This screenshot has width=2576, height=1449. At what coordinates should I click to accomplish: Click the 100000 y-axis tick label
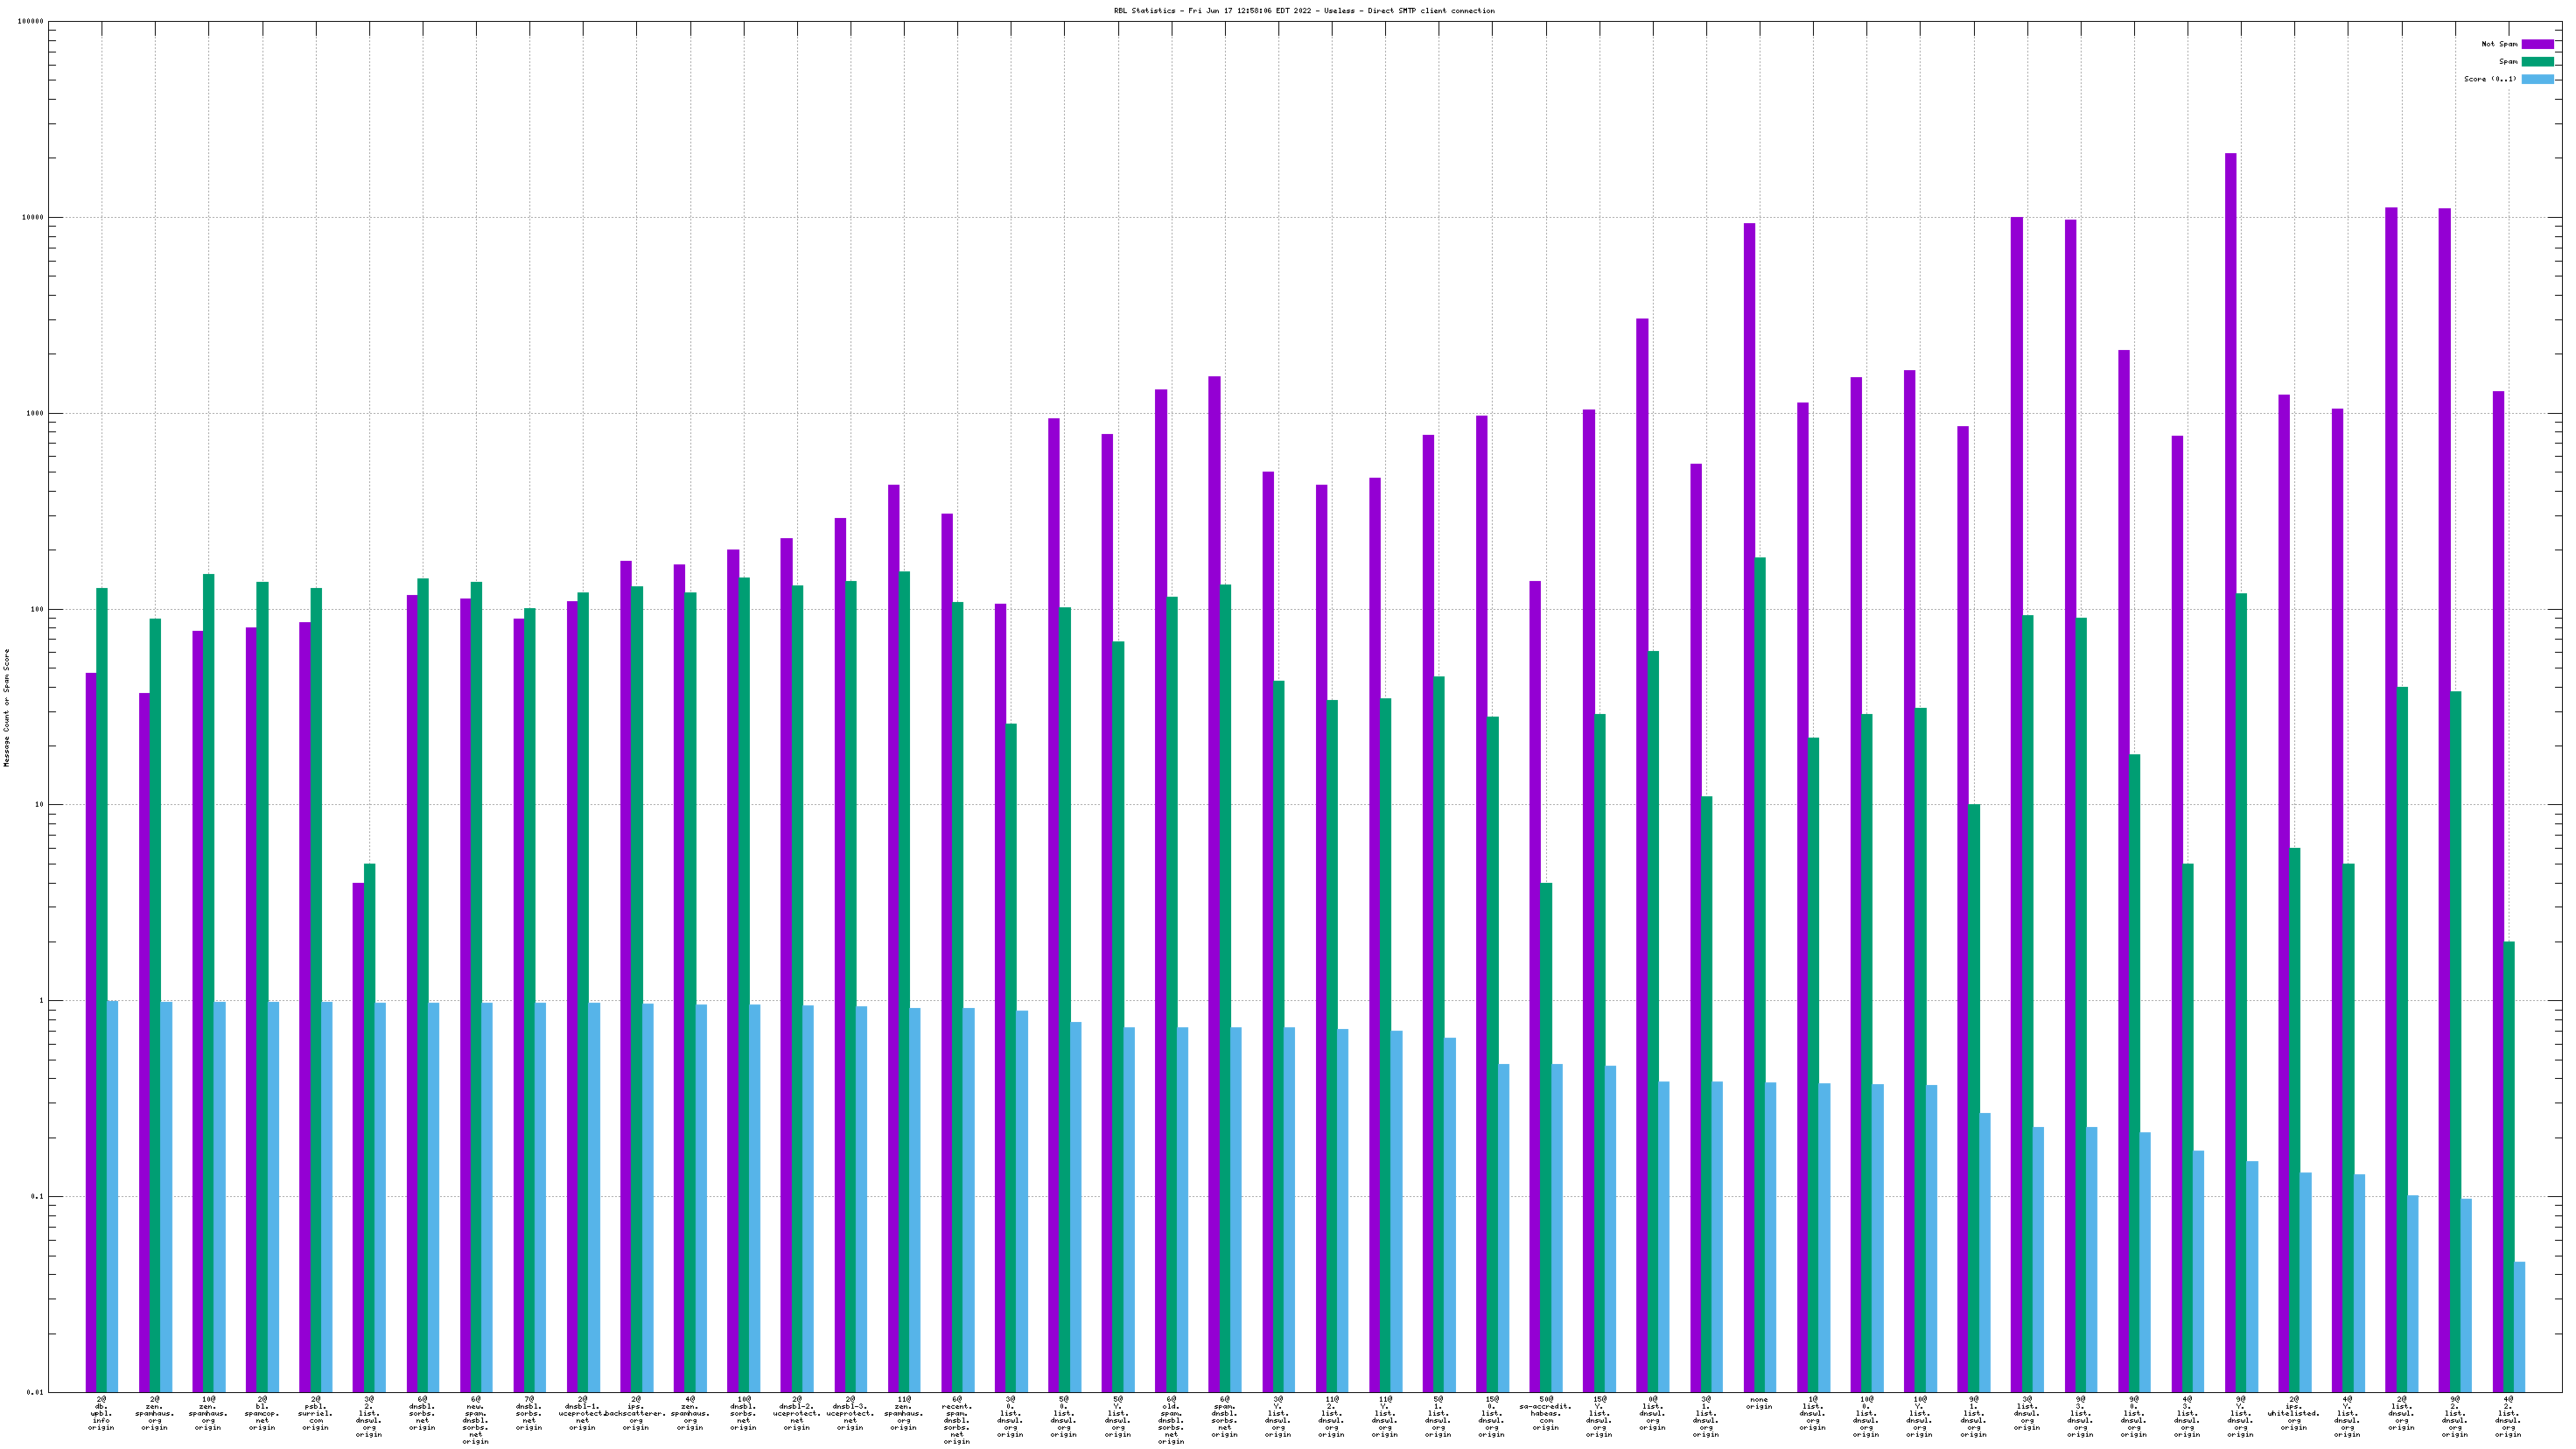tap(30, 22)
